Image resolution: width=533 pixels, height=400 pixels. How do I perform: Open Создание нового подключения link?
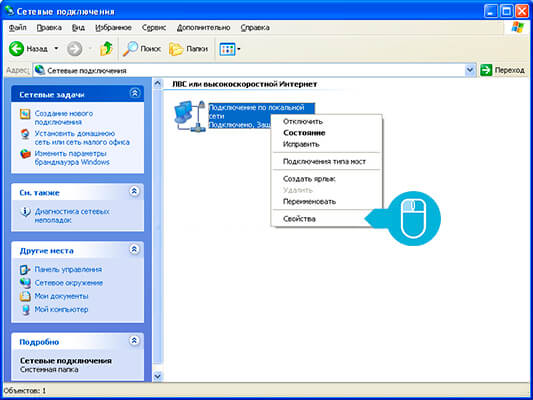64,118
